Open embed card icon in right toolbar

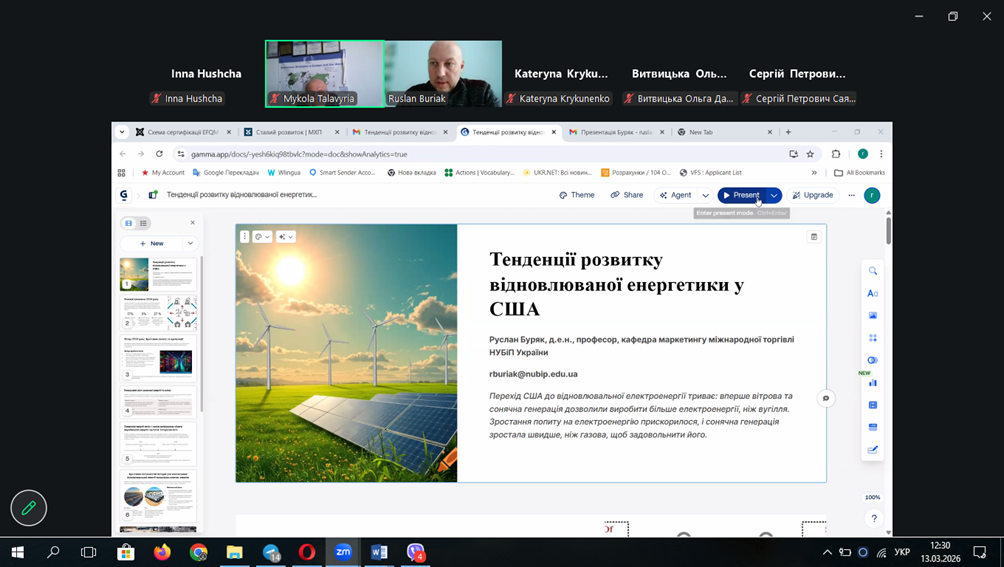[x=872, y=427]
